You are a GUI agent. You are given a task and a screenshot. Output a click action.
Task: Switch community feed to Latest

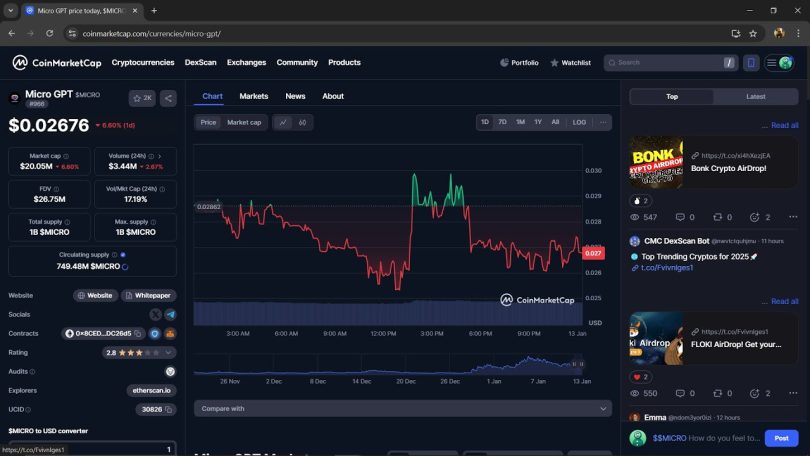(x=755, y=97)
